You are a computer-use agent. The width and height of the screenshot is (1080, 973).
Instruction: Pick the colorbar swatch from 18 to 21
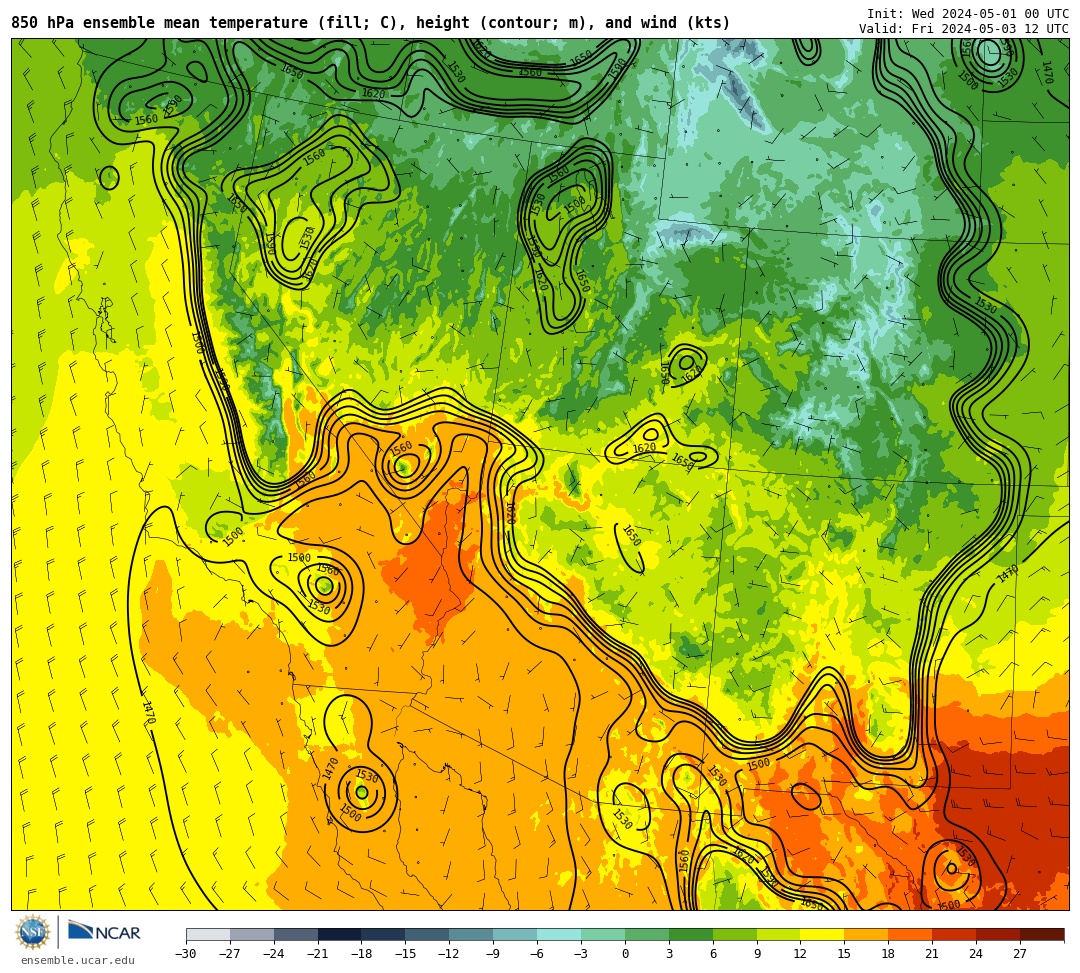[x=911, y=934]
